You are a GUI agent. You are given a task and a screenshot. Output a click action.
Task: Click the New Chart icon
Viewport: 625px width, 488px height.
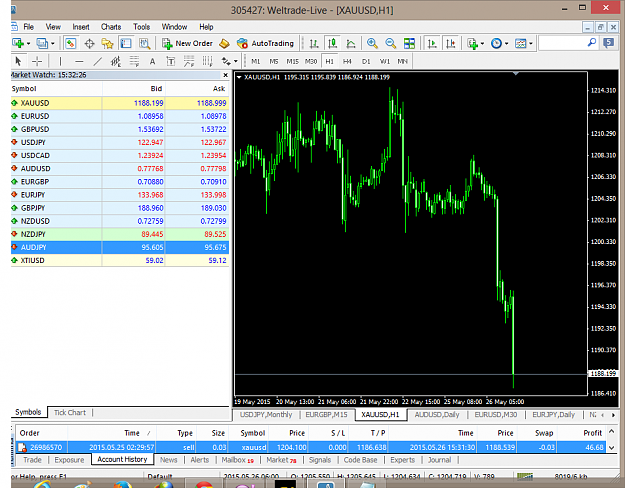pyautogui.click(x=18, y=43)
